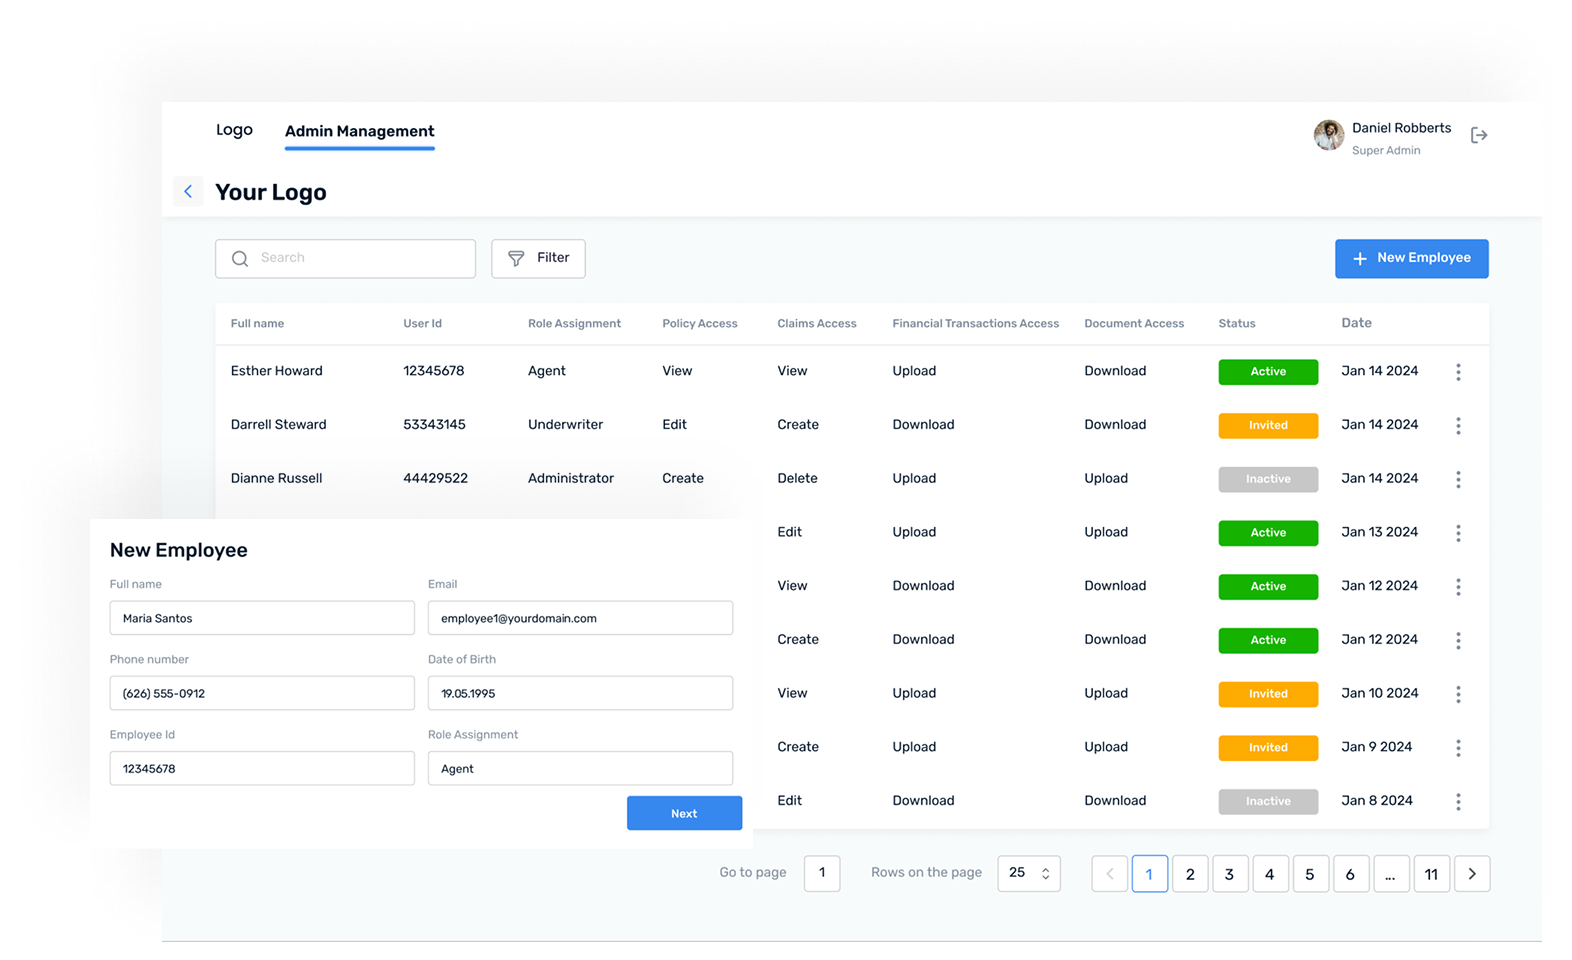Select the Admin Management tab

(x=359, y=131)
